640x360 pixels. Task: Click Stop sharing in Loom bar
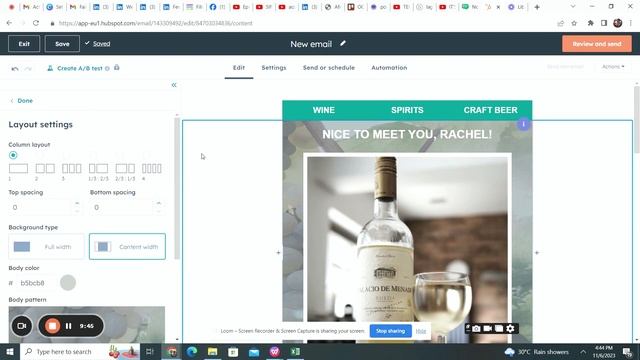pos(390,331)
